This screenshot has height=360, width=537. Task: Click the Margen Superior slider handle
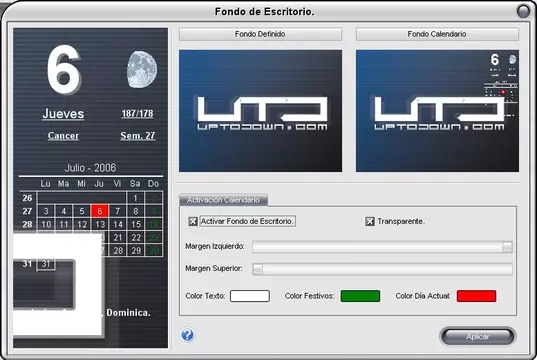coord(258,269)
